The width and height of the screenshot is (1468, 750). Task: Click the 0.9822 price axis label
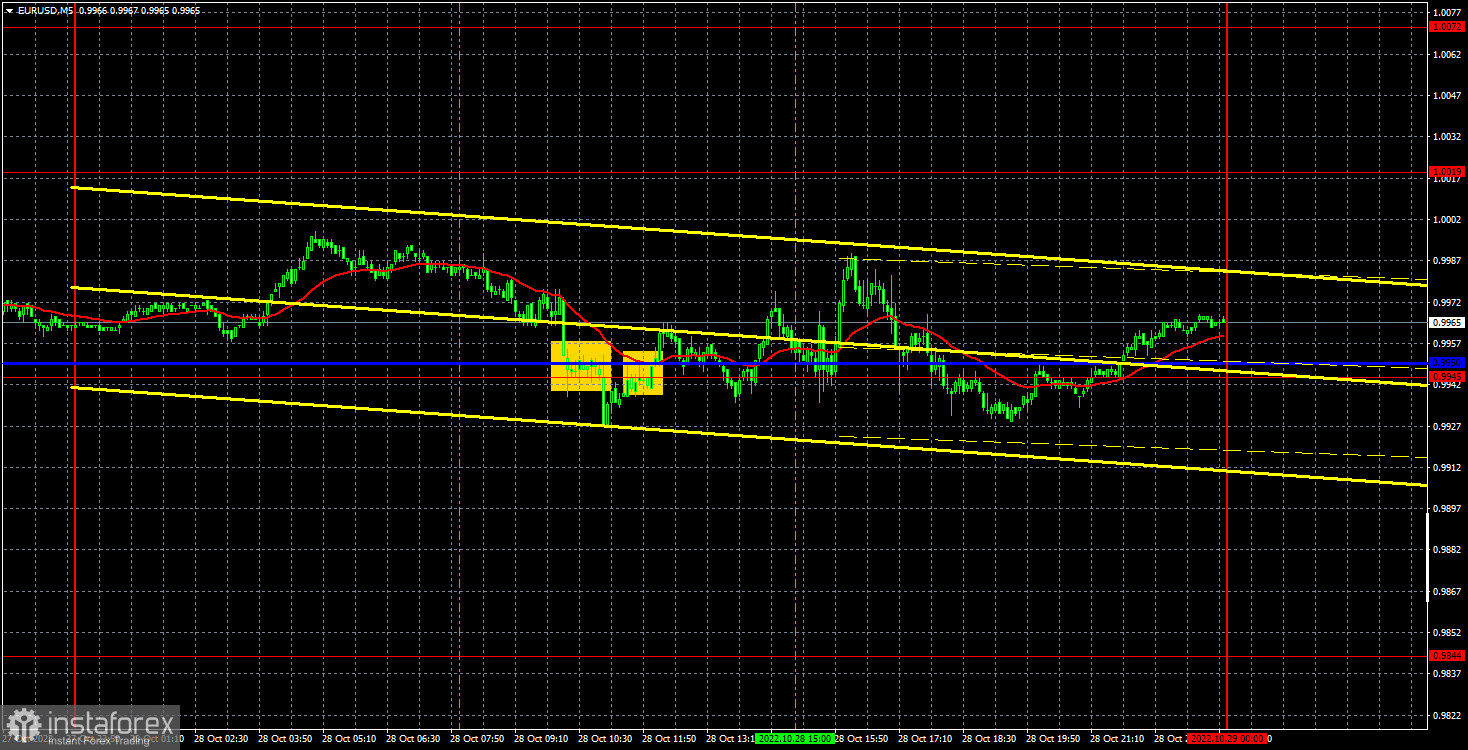coord(1447,715)
